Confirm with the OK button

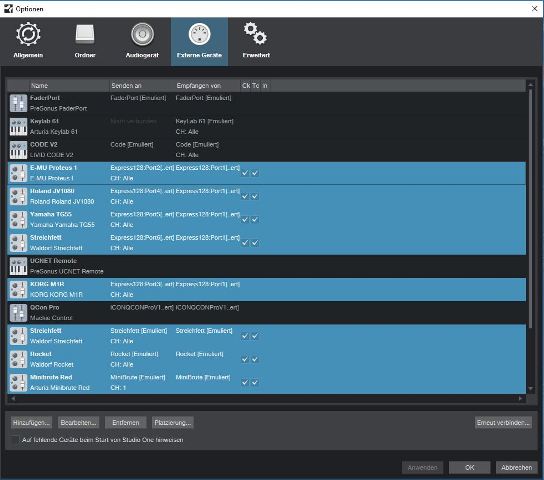469,468
